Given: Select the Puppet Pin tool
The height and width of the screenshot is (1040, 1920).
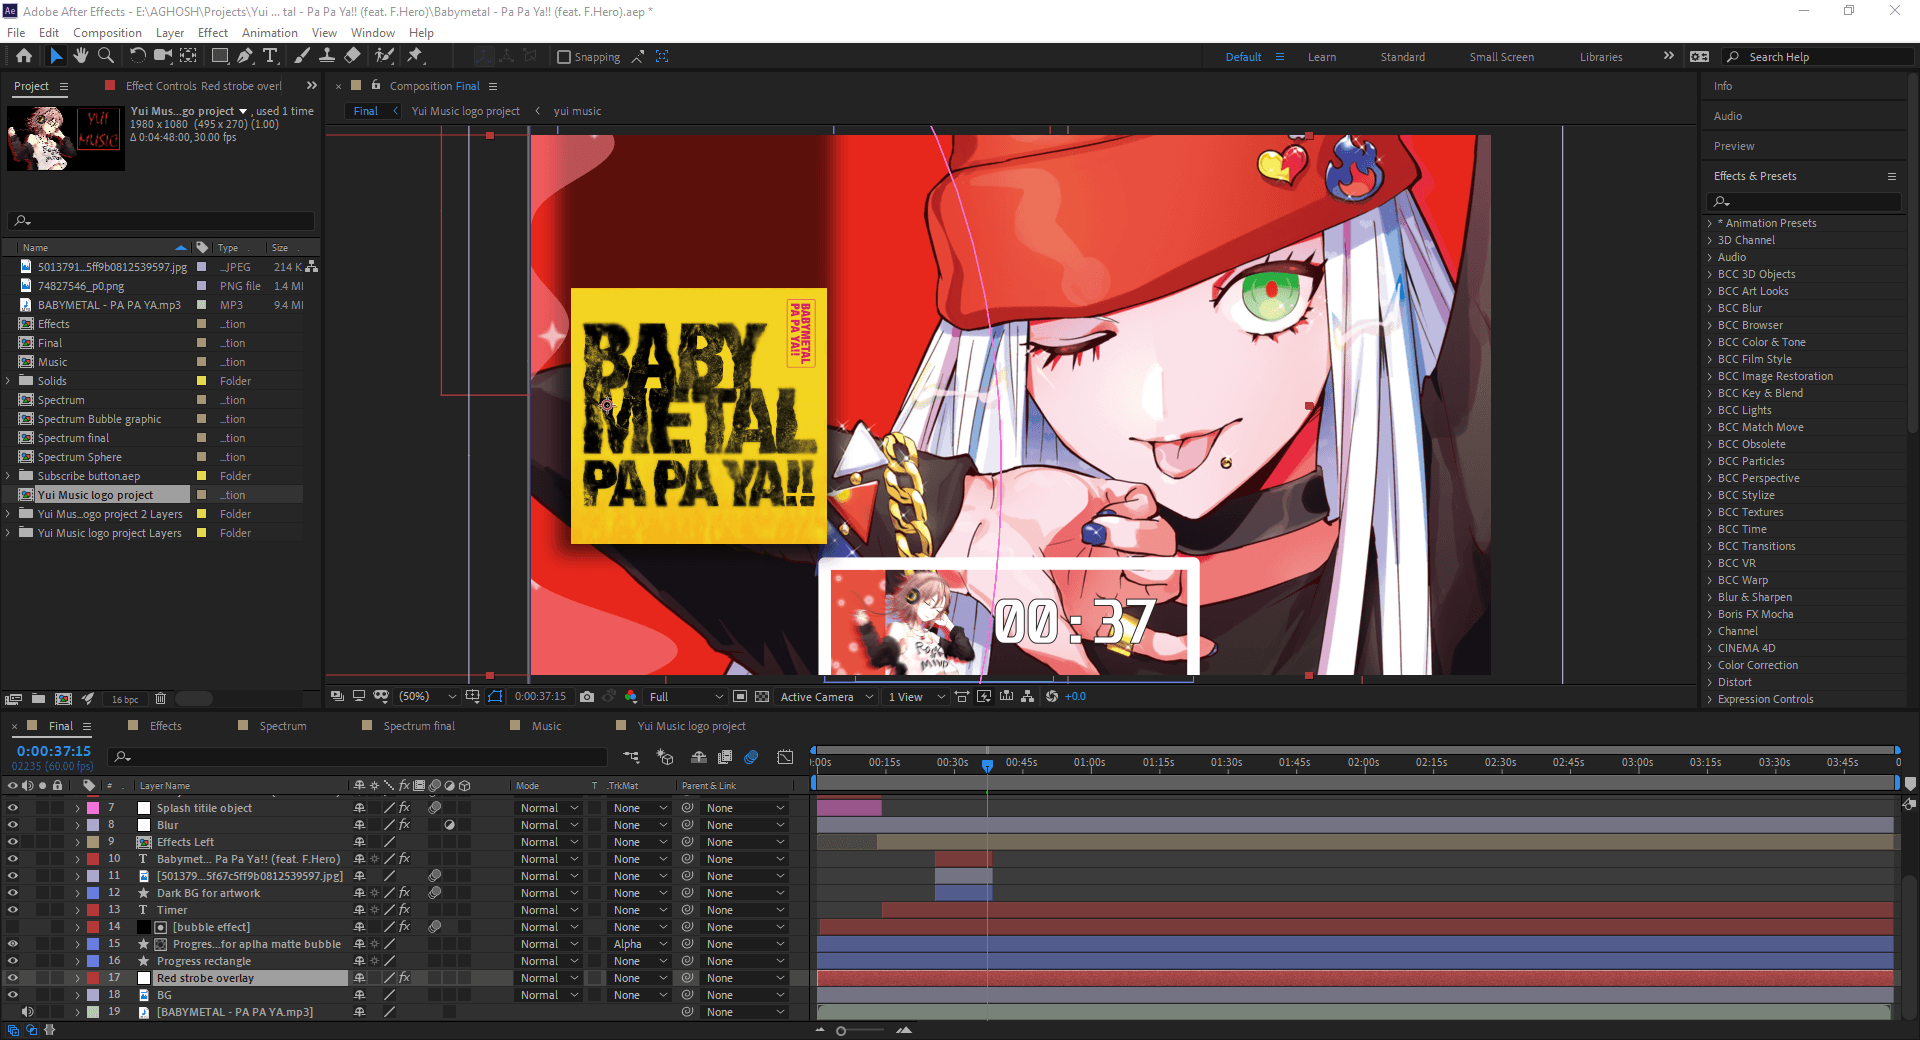Looking at the screenshot, I should pyautogui.click(x=414, y=56).
